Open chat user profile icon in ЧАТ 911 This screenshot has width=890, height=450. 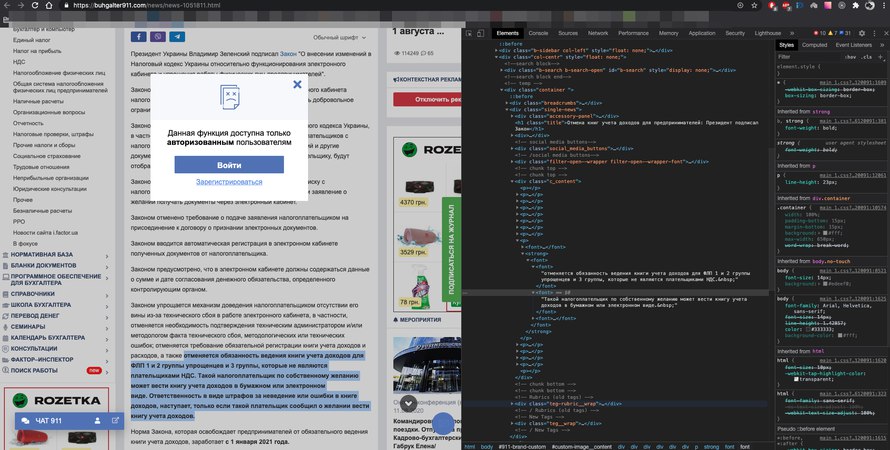[98, 420]
